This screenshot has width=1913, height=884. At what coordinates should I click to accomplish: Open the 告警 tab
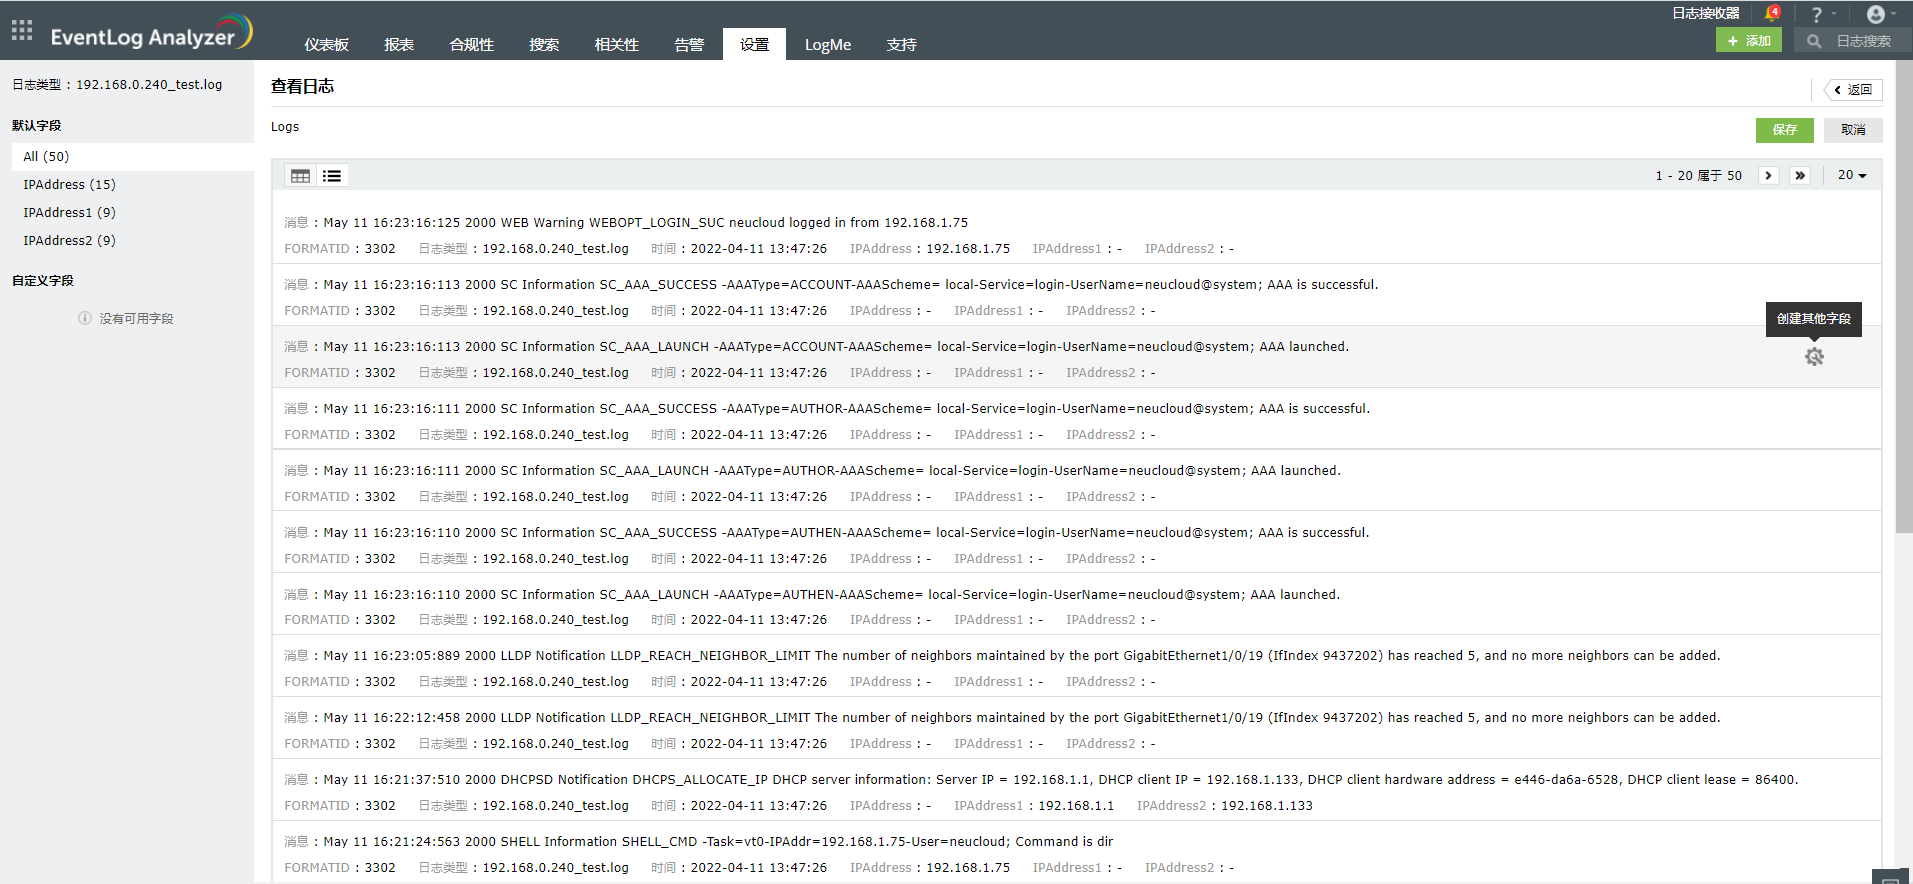689,45
